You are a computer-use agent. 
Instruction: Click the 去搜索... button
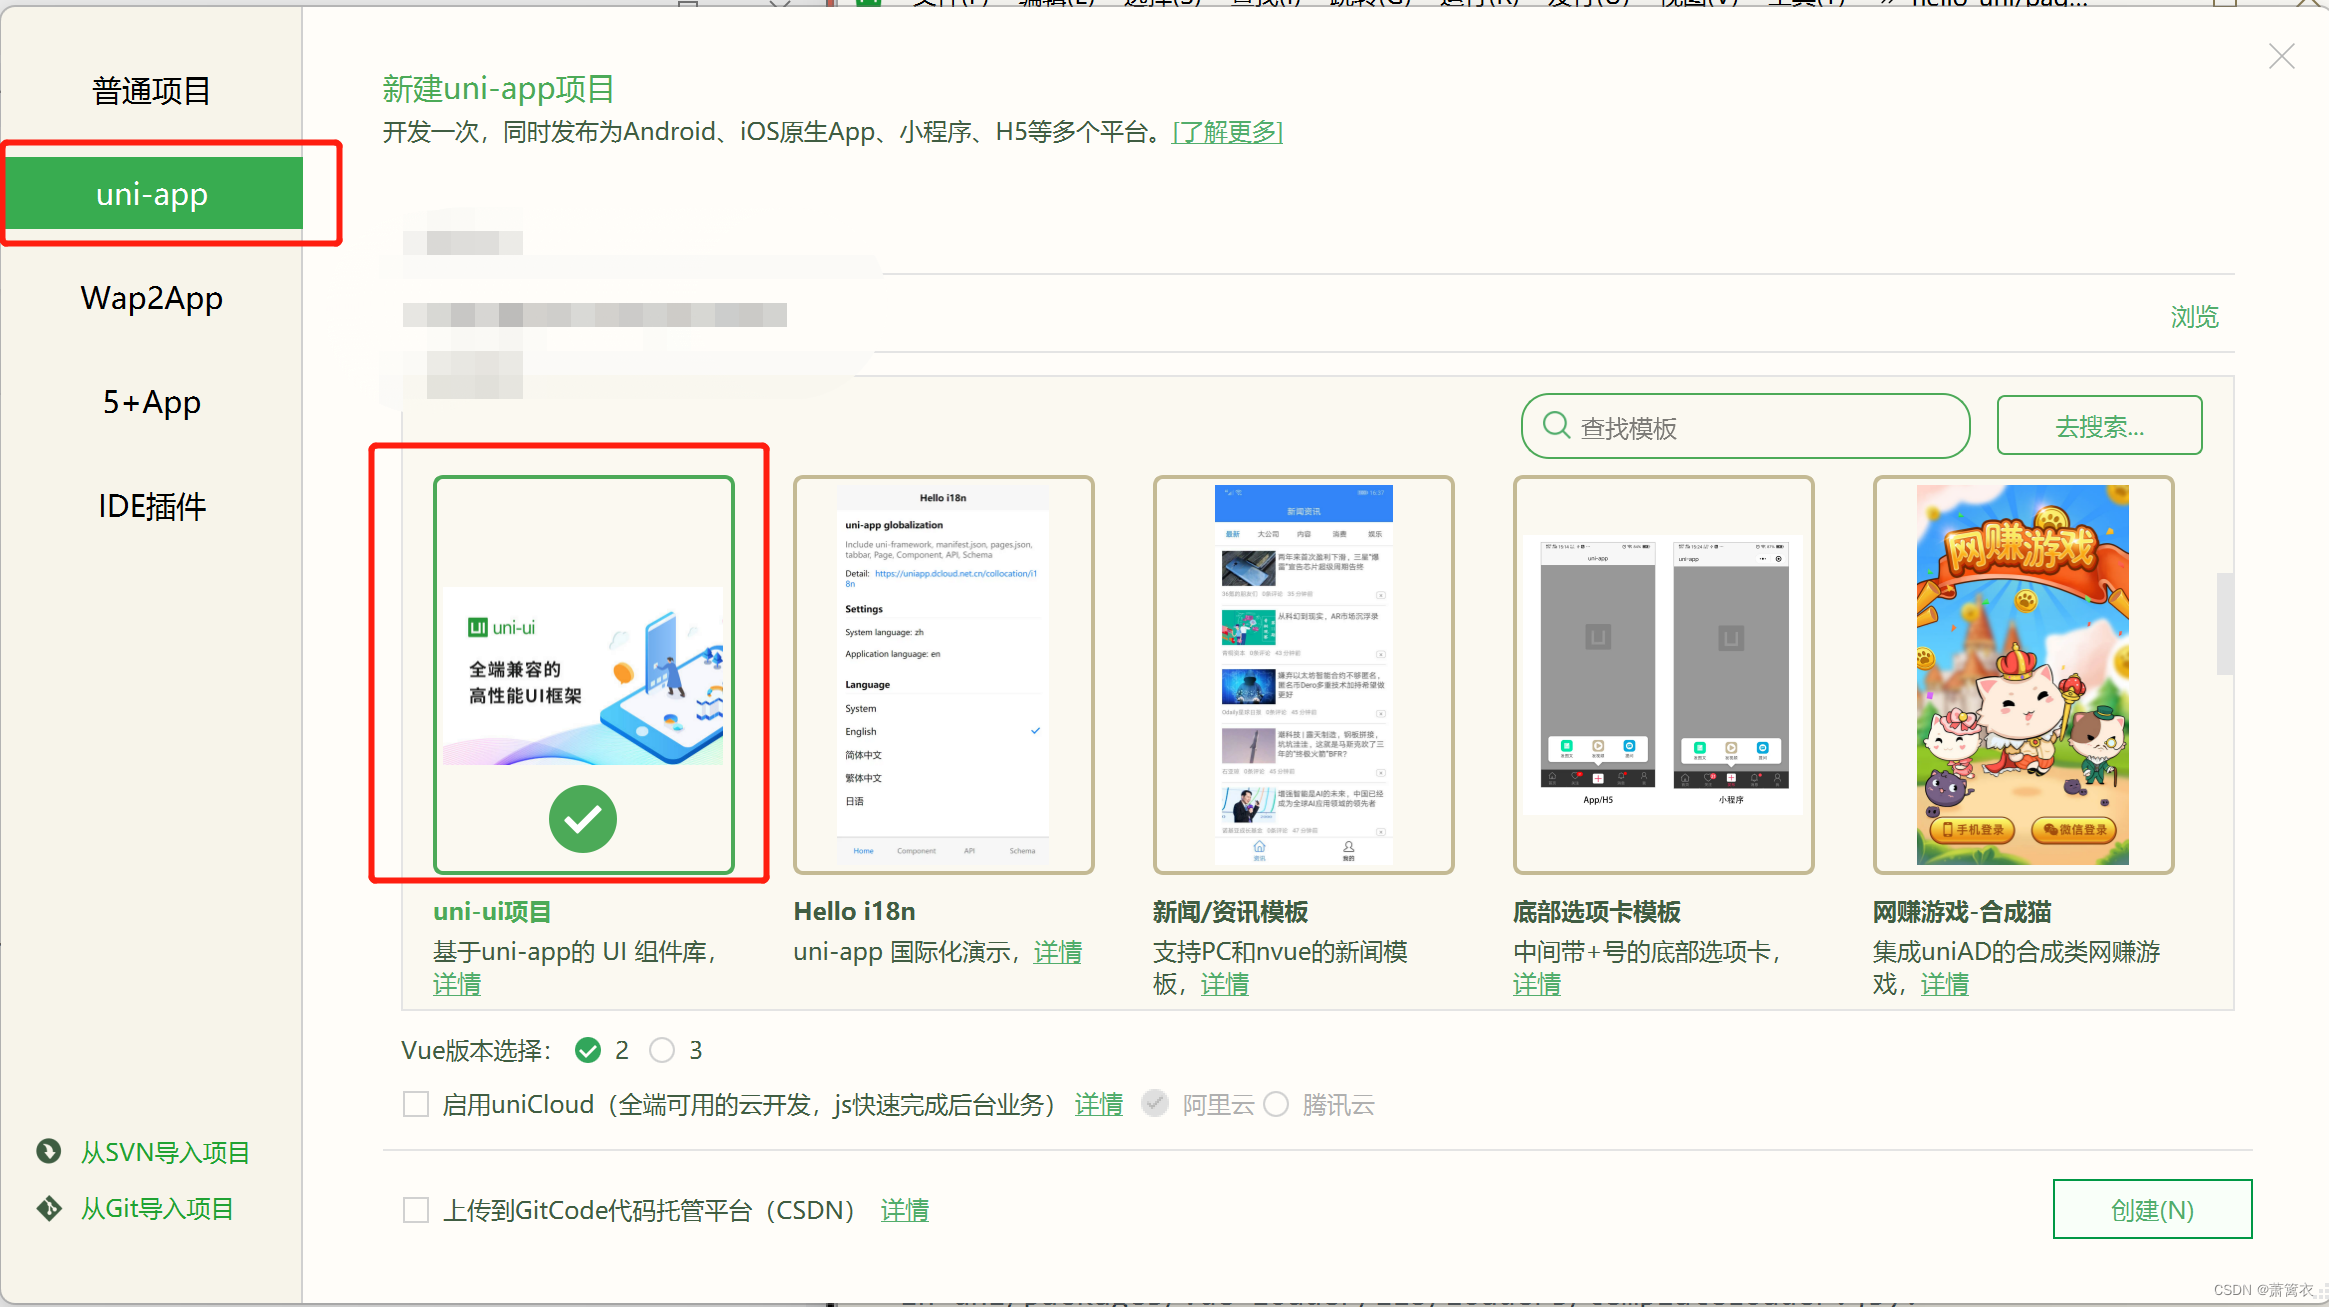[2099, 426]
